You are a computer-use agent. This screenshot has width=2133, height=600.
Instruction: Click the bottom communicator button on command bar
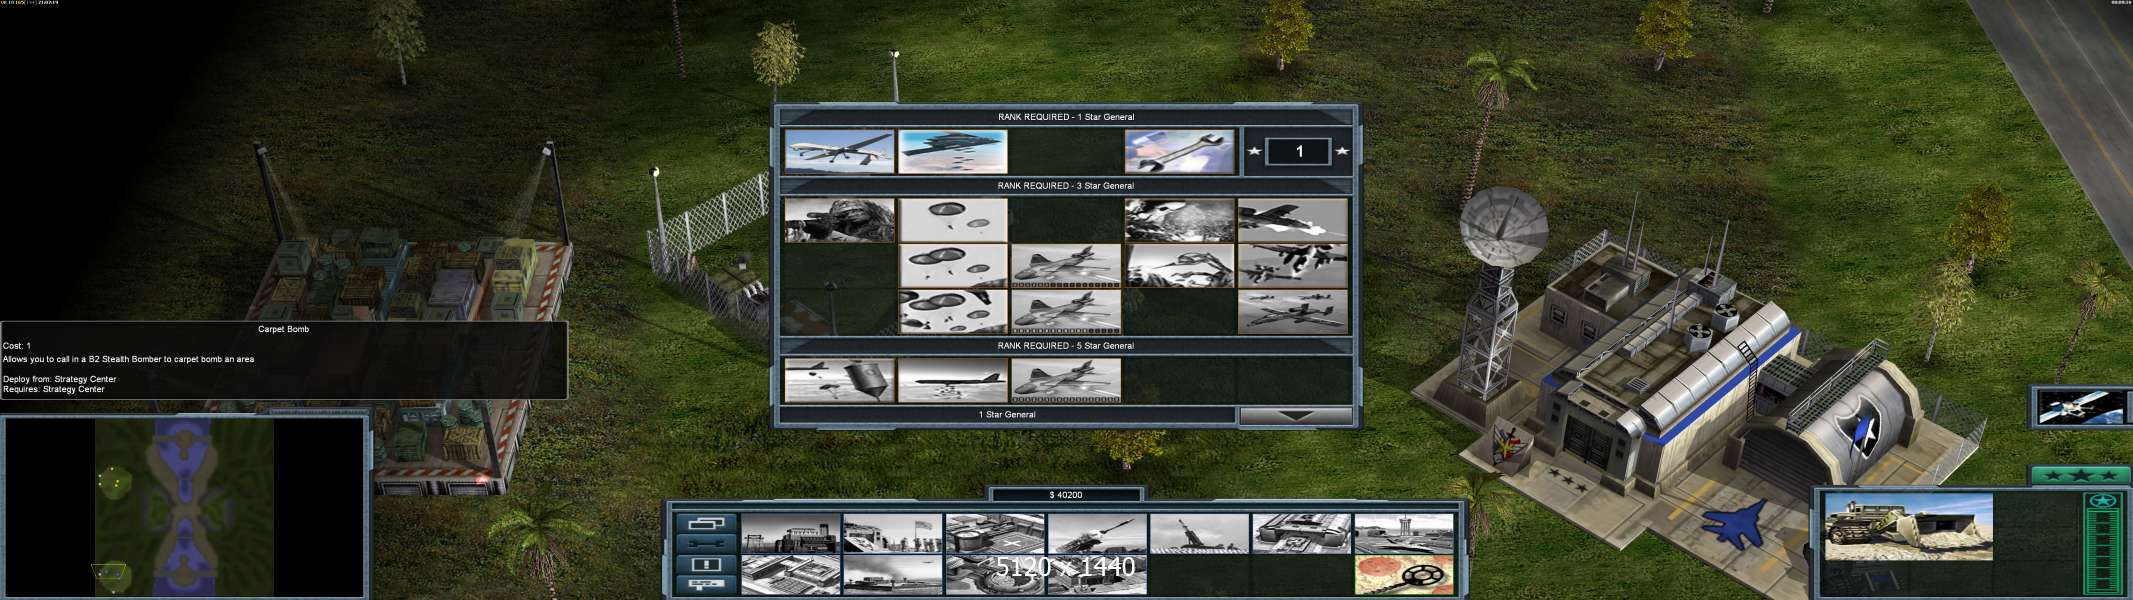pos(707,584)
